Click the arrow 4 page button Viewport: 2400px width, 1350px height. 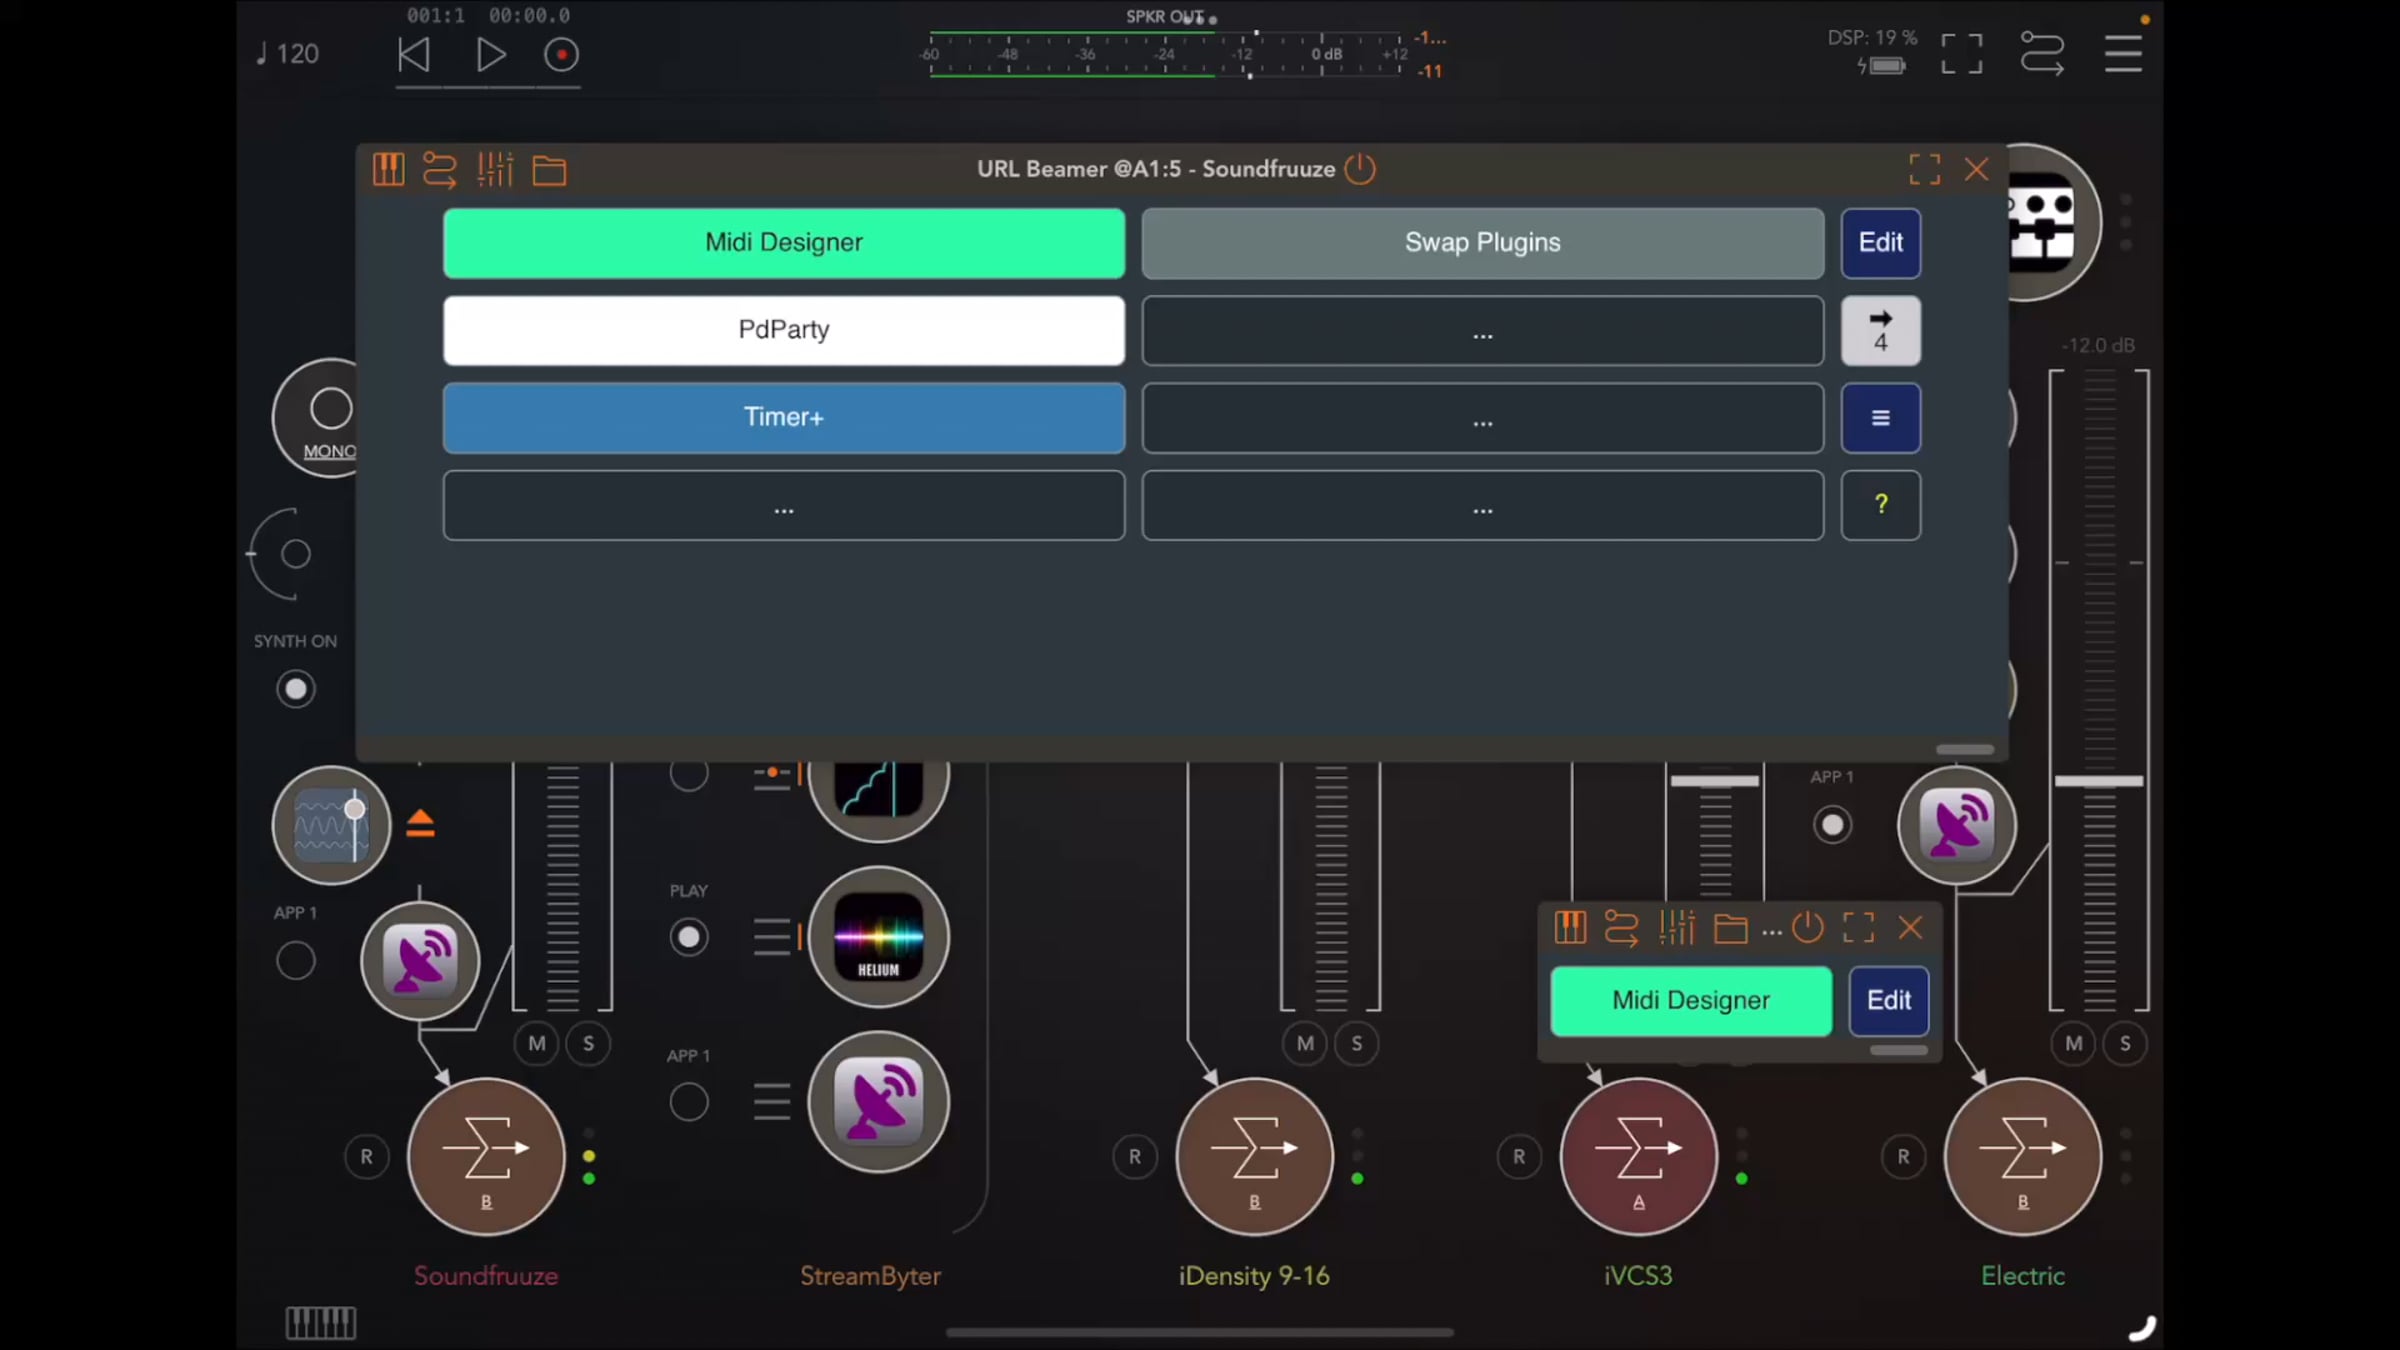[x=1881, y=330]
